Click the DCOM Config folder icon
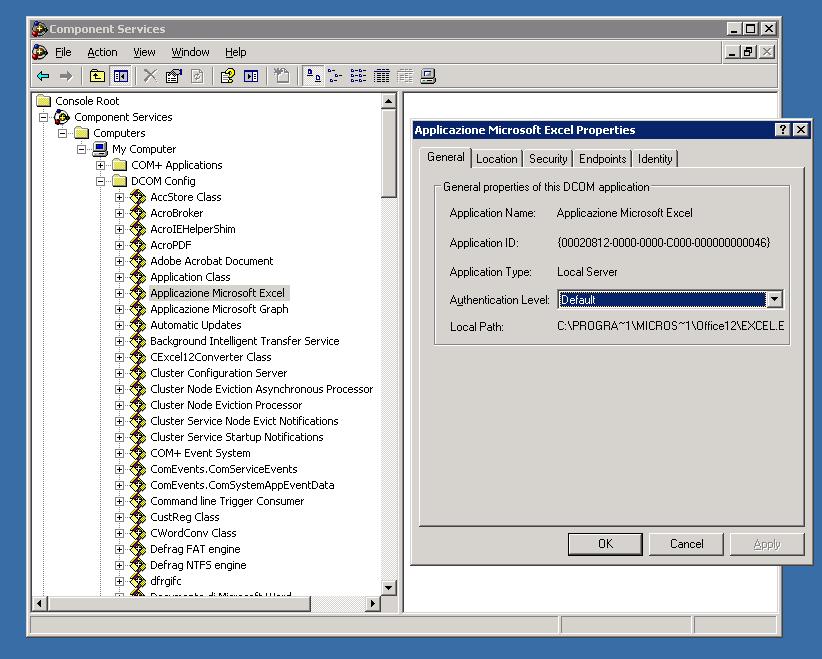The height and width of the screenshot is (659, 822). [x=120, y=181]
